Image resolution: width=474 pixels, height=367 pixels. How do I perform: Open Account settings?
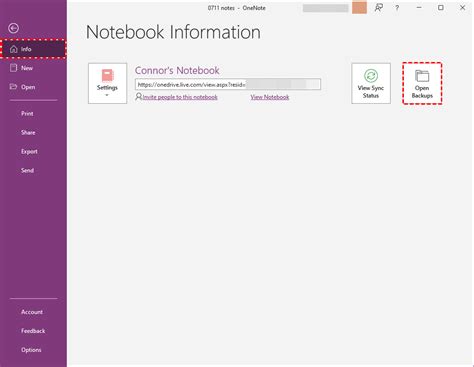coord(33,312)
